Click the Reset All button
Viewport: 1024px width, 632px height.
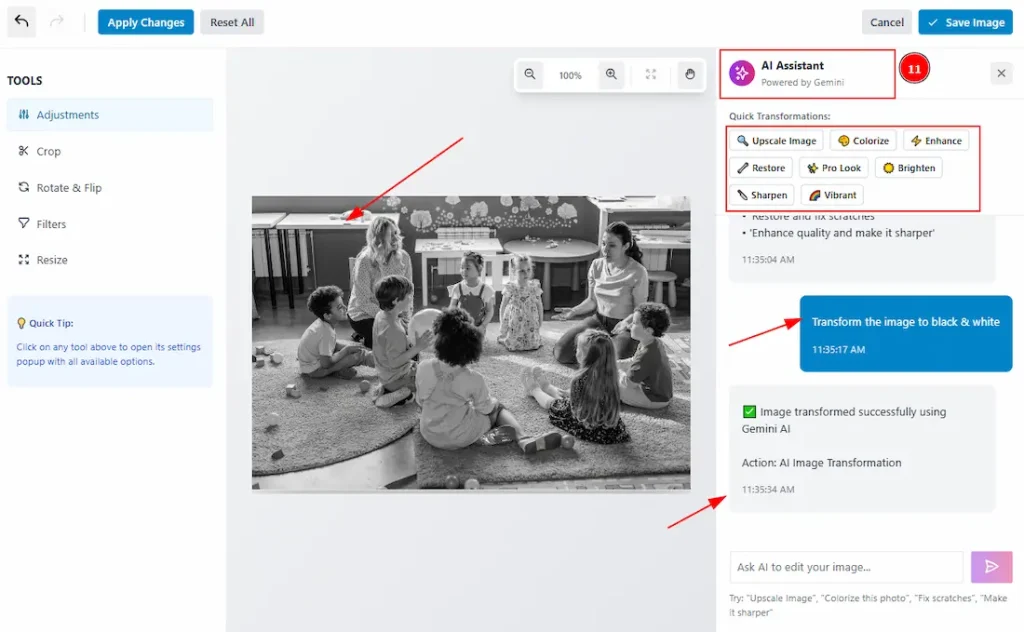(231, 22)
